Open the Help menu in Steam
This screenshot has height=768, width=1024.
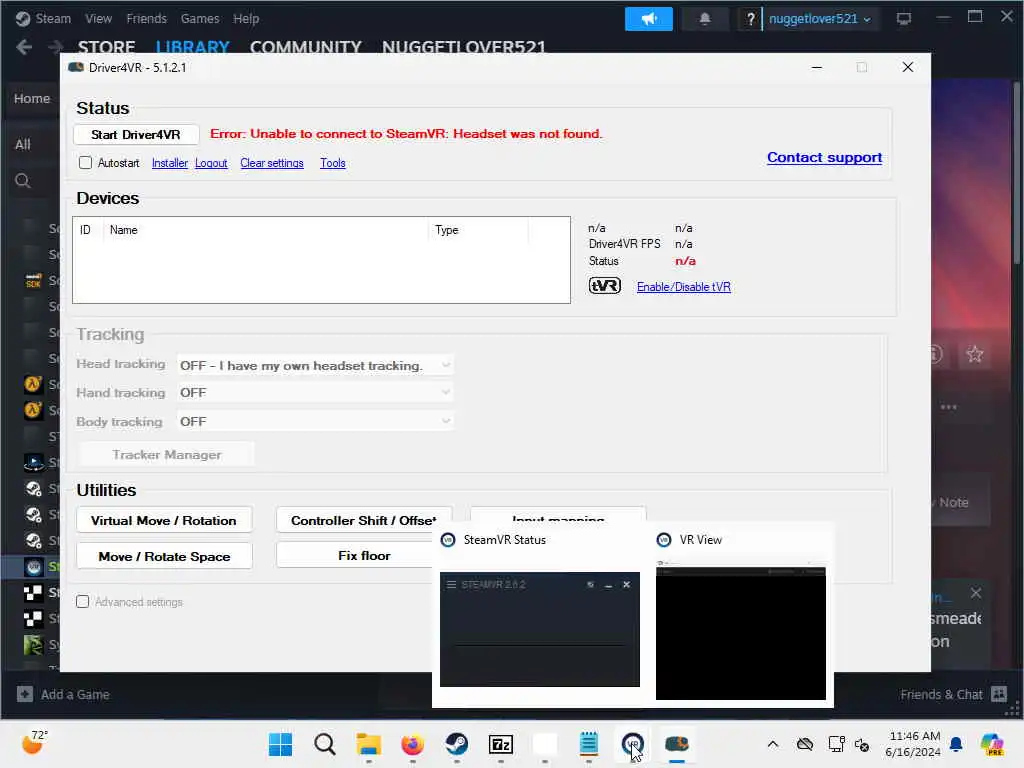click(246, 18)
